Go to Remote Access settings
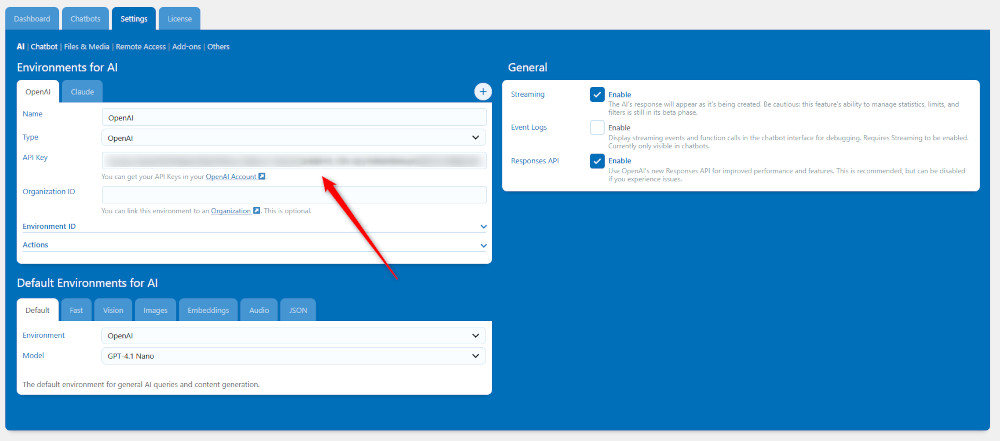Viewport: 1000px width, 441px height. 141,47
